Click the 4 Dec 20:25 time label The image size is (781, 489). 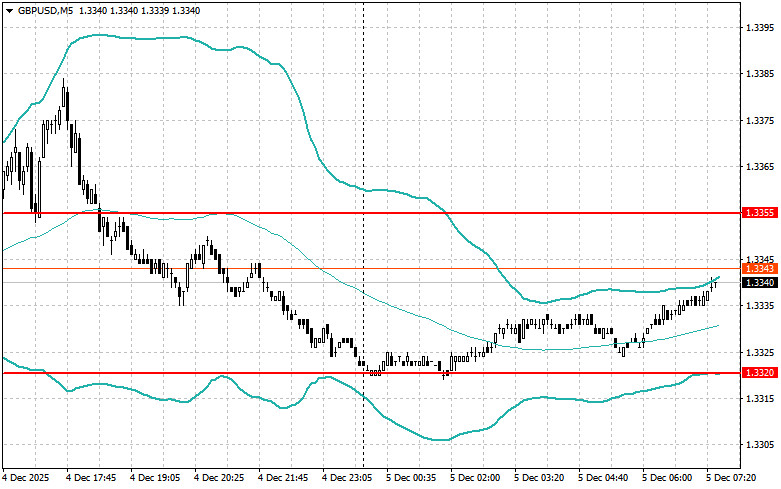point(219,478)
